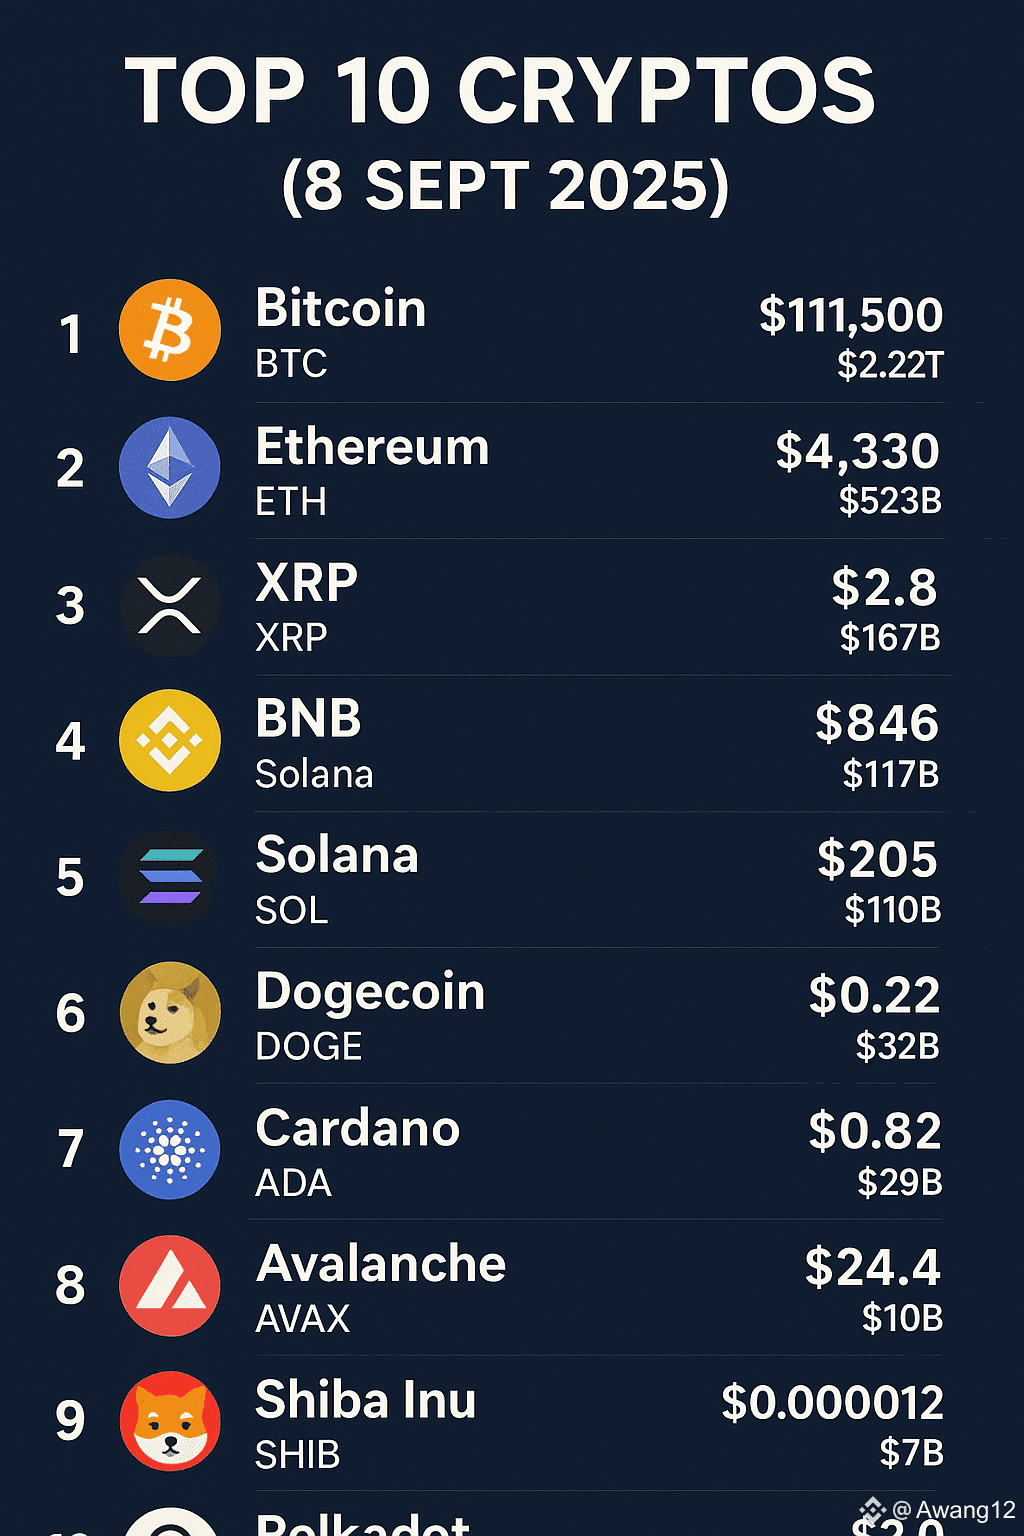Click the Cardano blue dotted icon
Image resolution: width=1024 pixels, height=1536 pixels.
170,1149
